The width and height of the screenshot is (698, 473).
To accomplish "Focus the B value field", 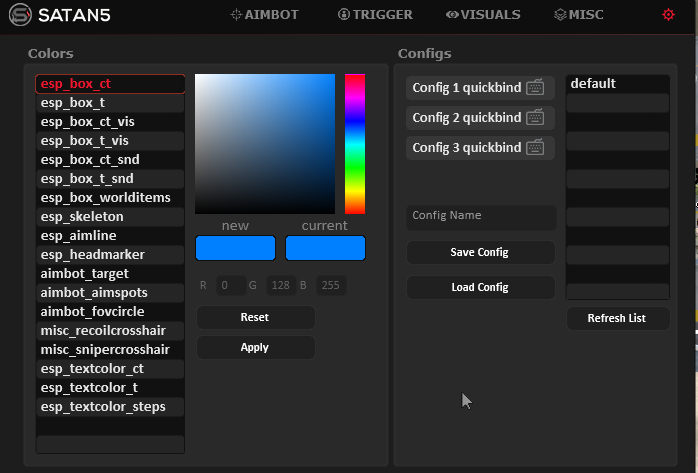I will tap(331, 285).
